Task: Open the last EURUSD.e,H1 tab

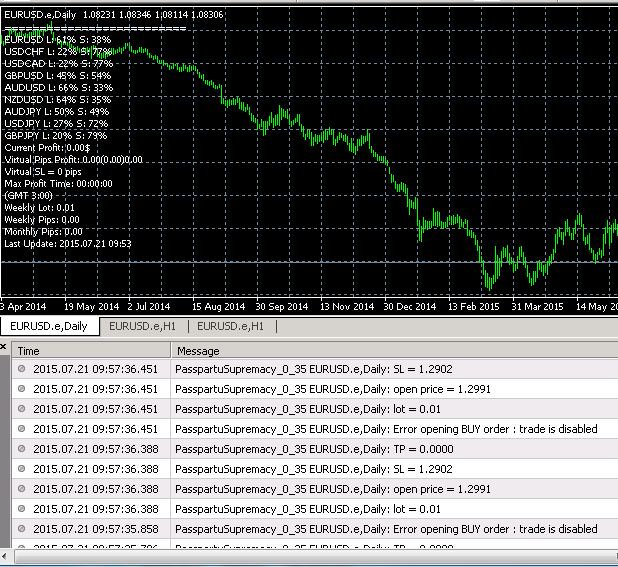Action: pos(230,327)
